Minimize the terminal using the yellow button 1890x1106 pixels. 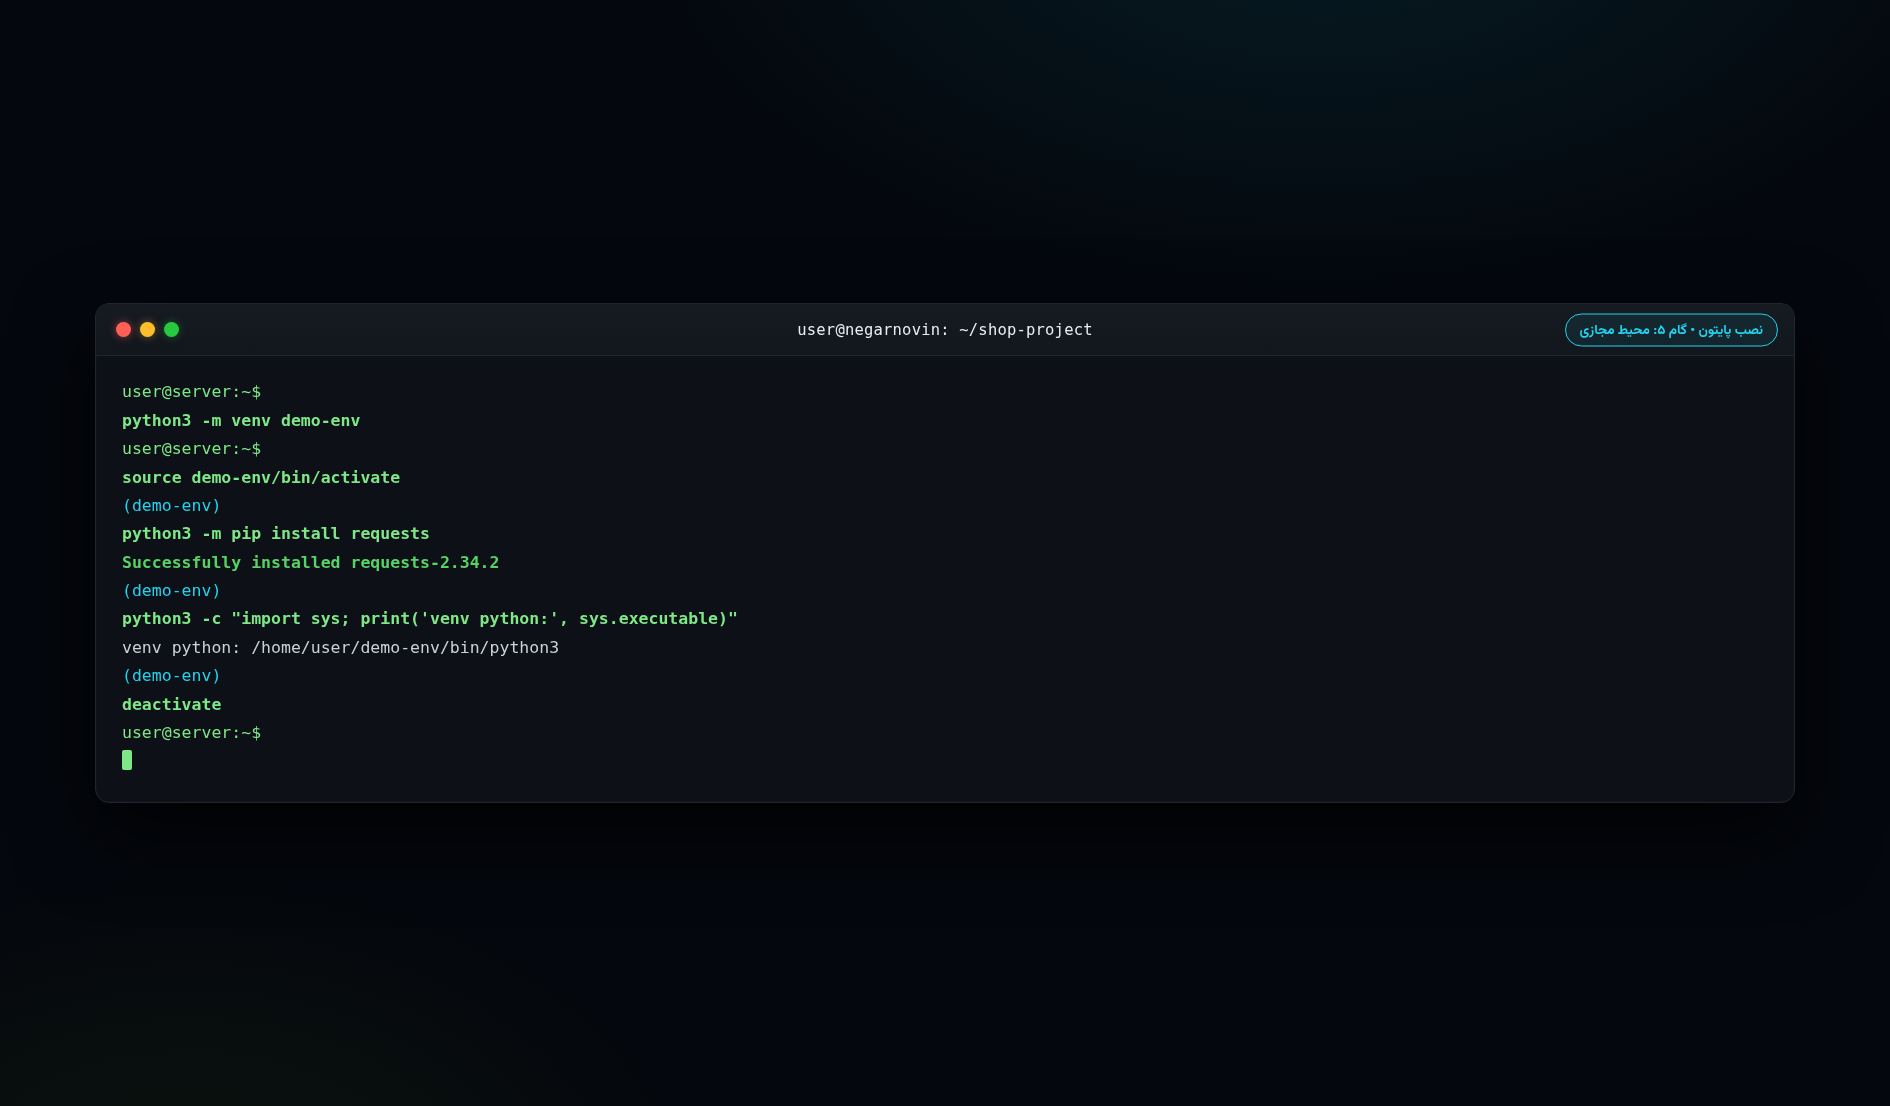click(147, 330)
